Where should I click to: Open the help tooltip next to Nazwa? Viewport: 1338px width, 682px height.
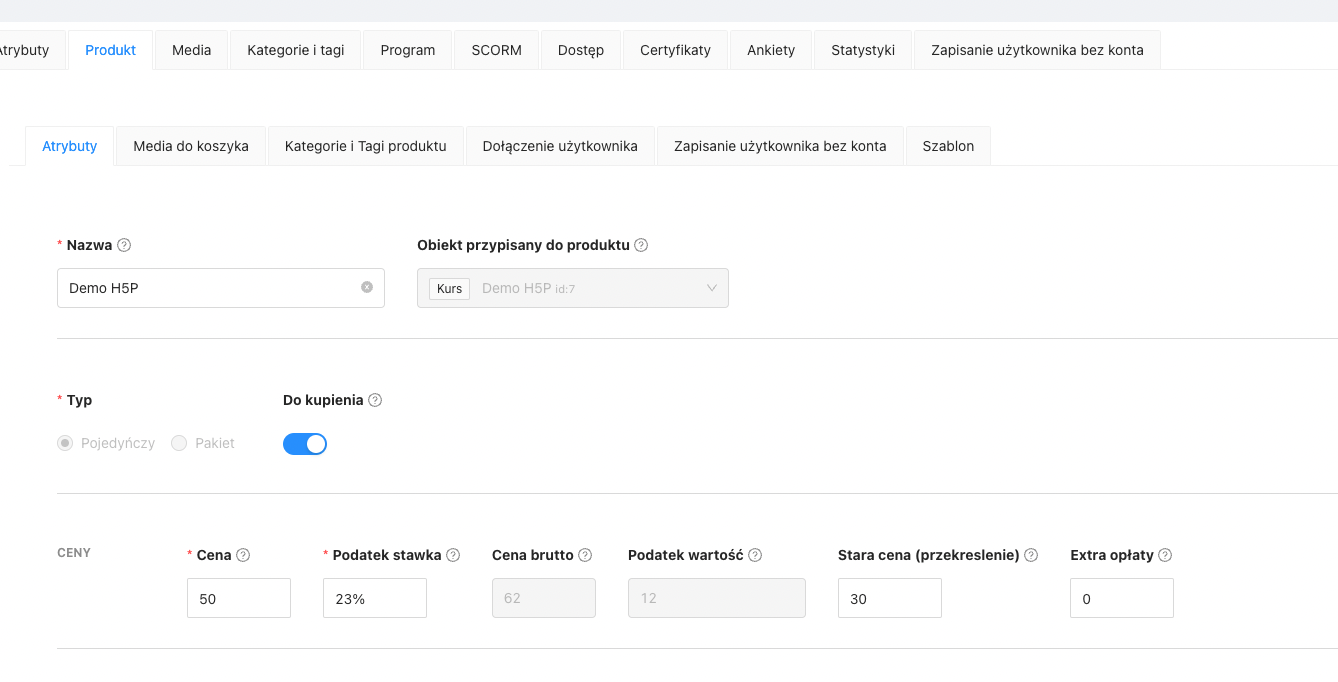click(x=123, y=244)
